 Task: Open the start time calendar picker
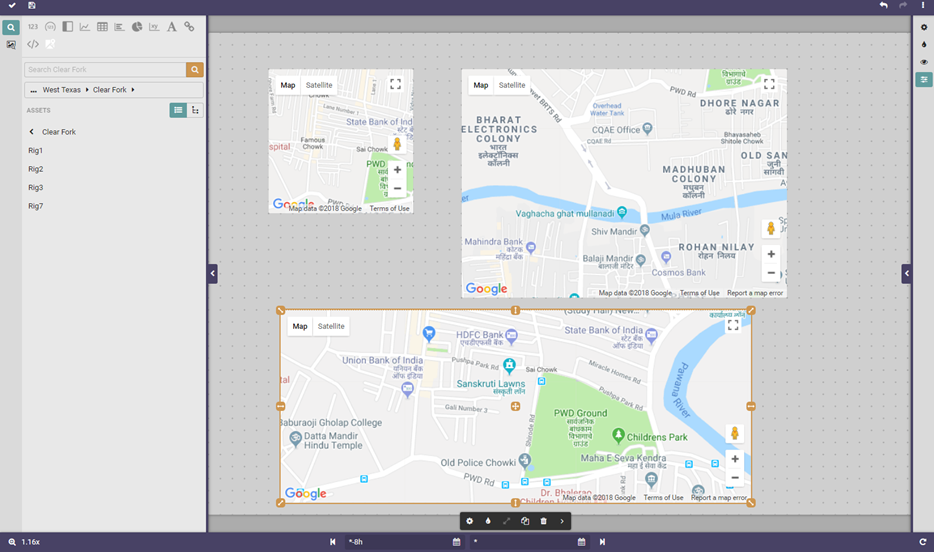tap(456, 542)
